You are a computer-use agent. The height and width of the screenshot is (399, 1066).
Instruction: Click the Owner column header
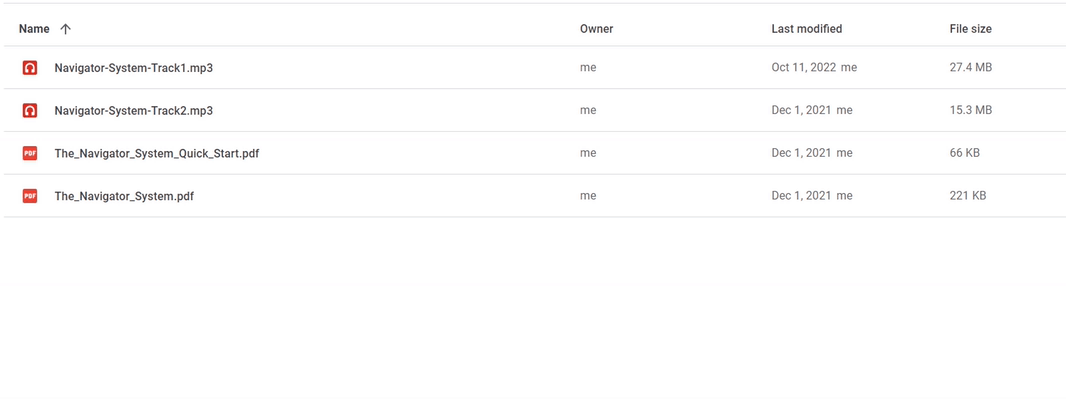[x=596, y=29]
